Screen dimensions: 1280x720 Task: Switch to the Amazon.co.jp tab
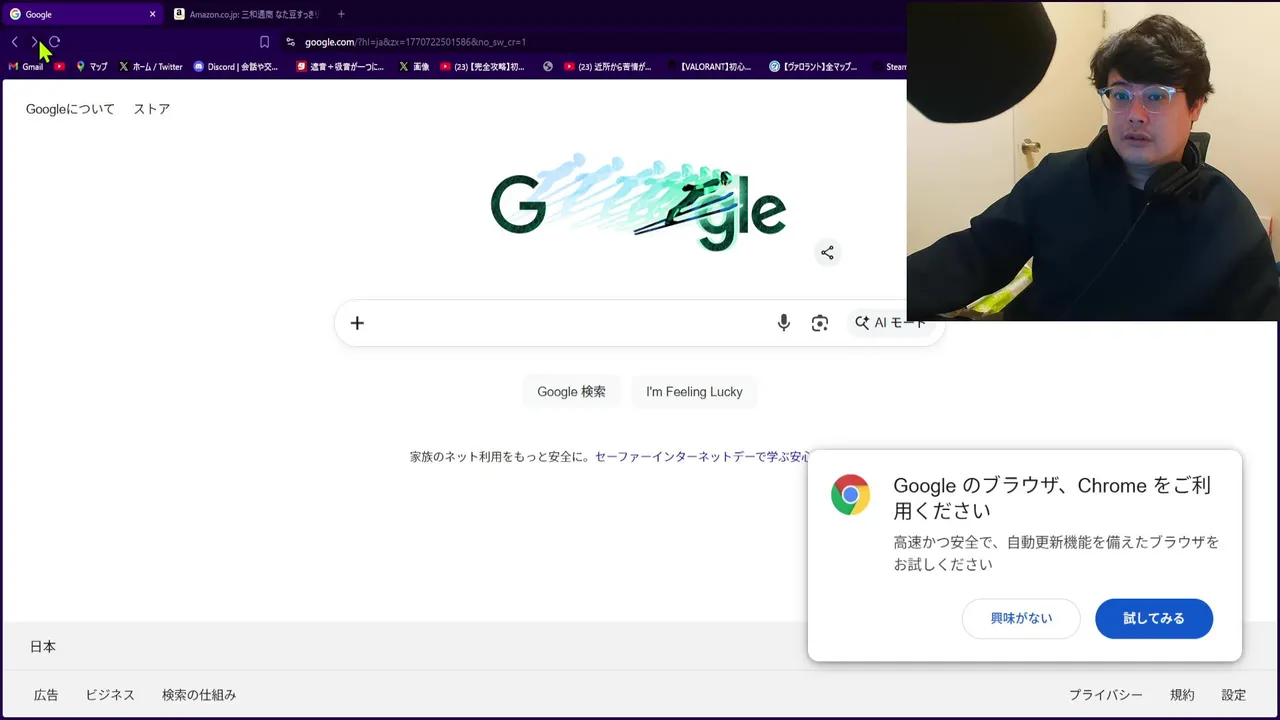(246, 14)
